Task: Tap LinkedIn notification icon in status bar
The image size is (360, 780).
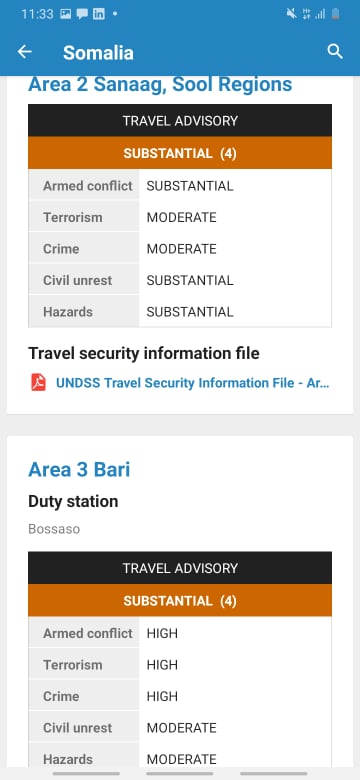Action: click(x=99, y=14)
